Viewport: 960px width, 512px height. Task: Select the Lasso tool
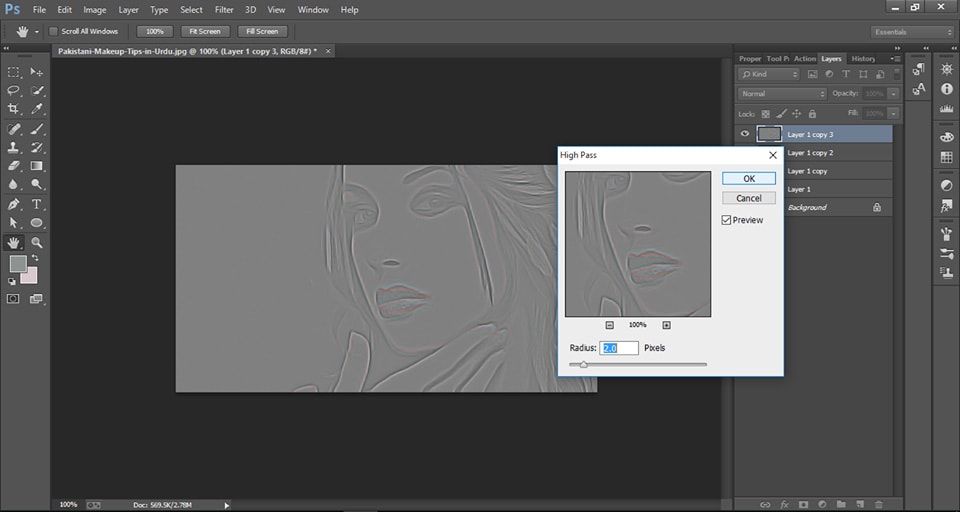pyautogui.click(x=14, y=90)
